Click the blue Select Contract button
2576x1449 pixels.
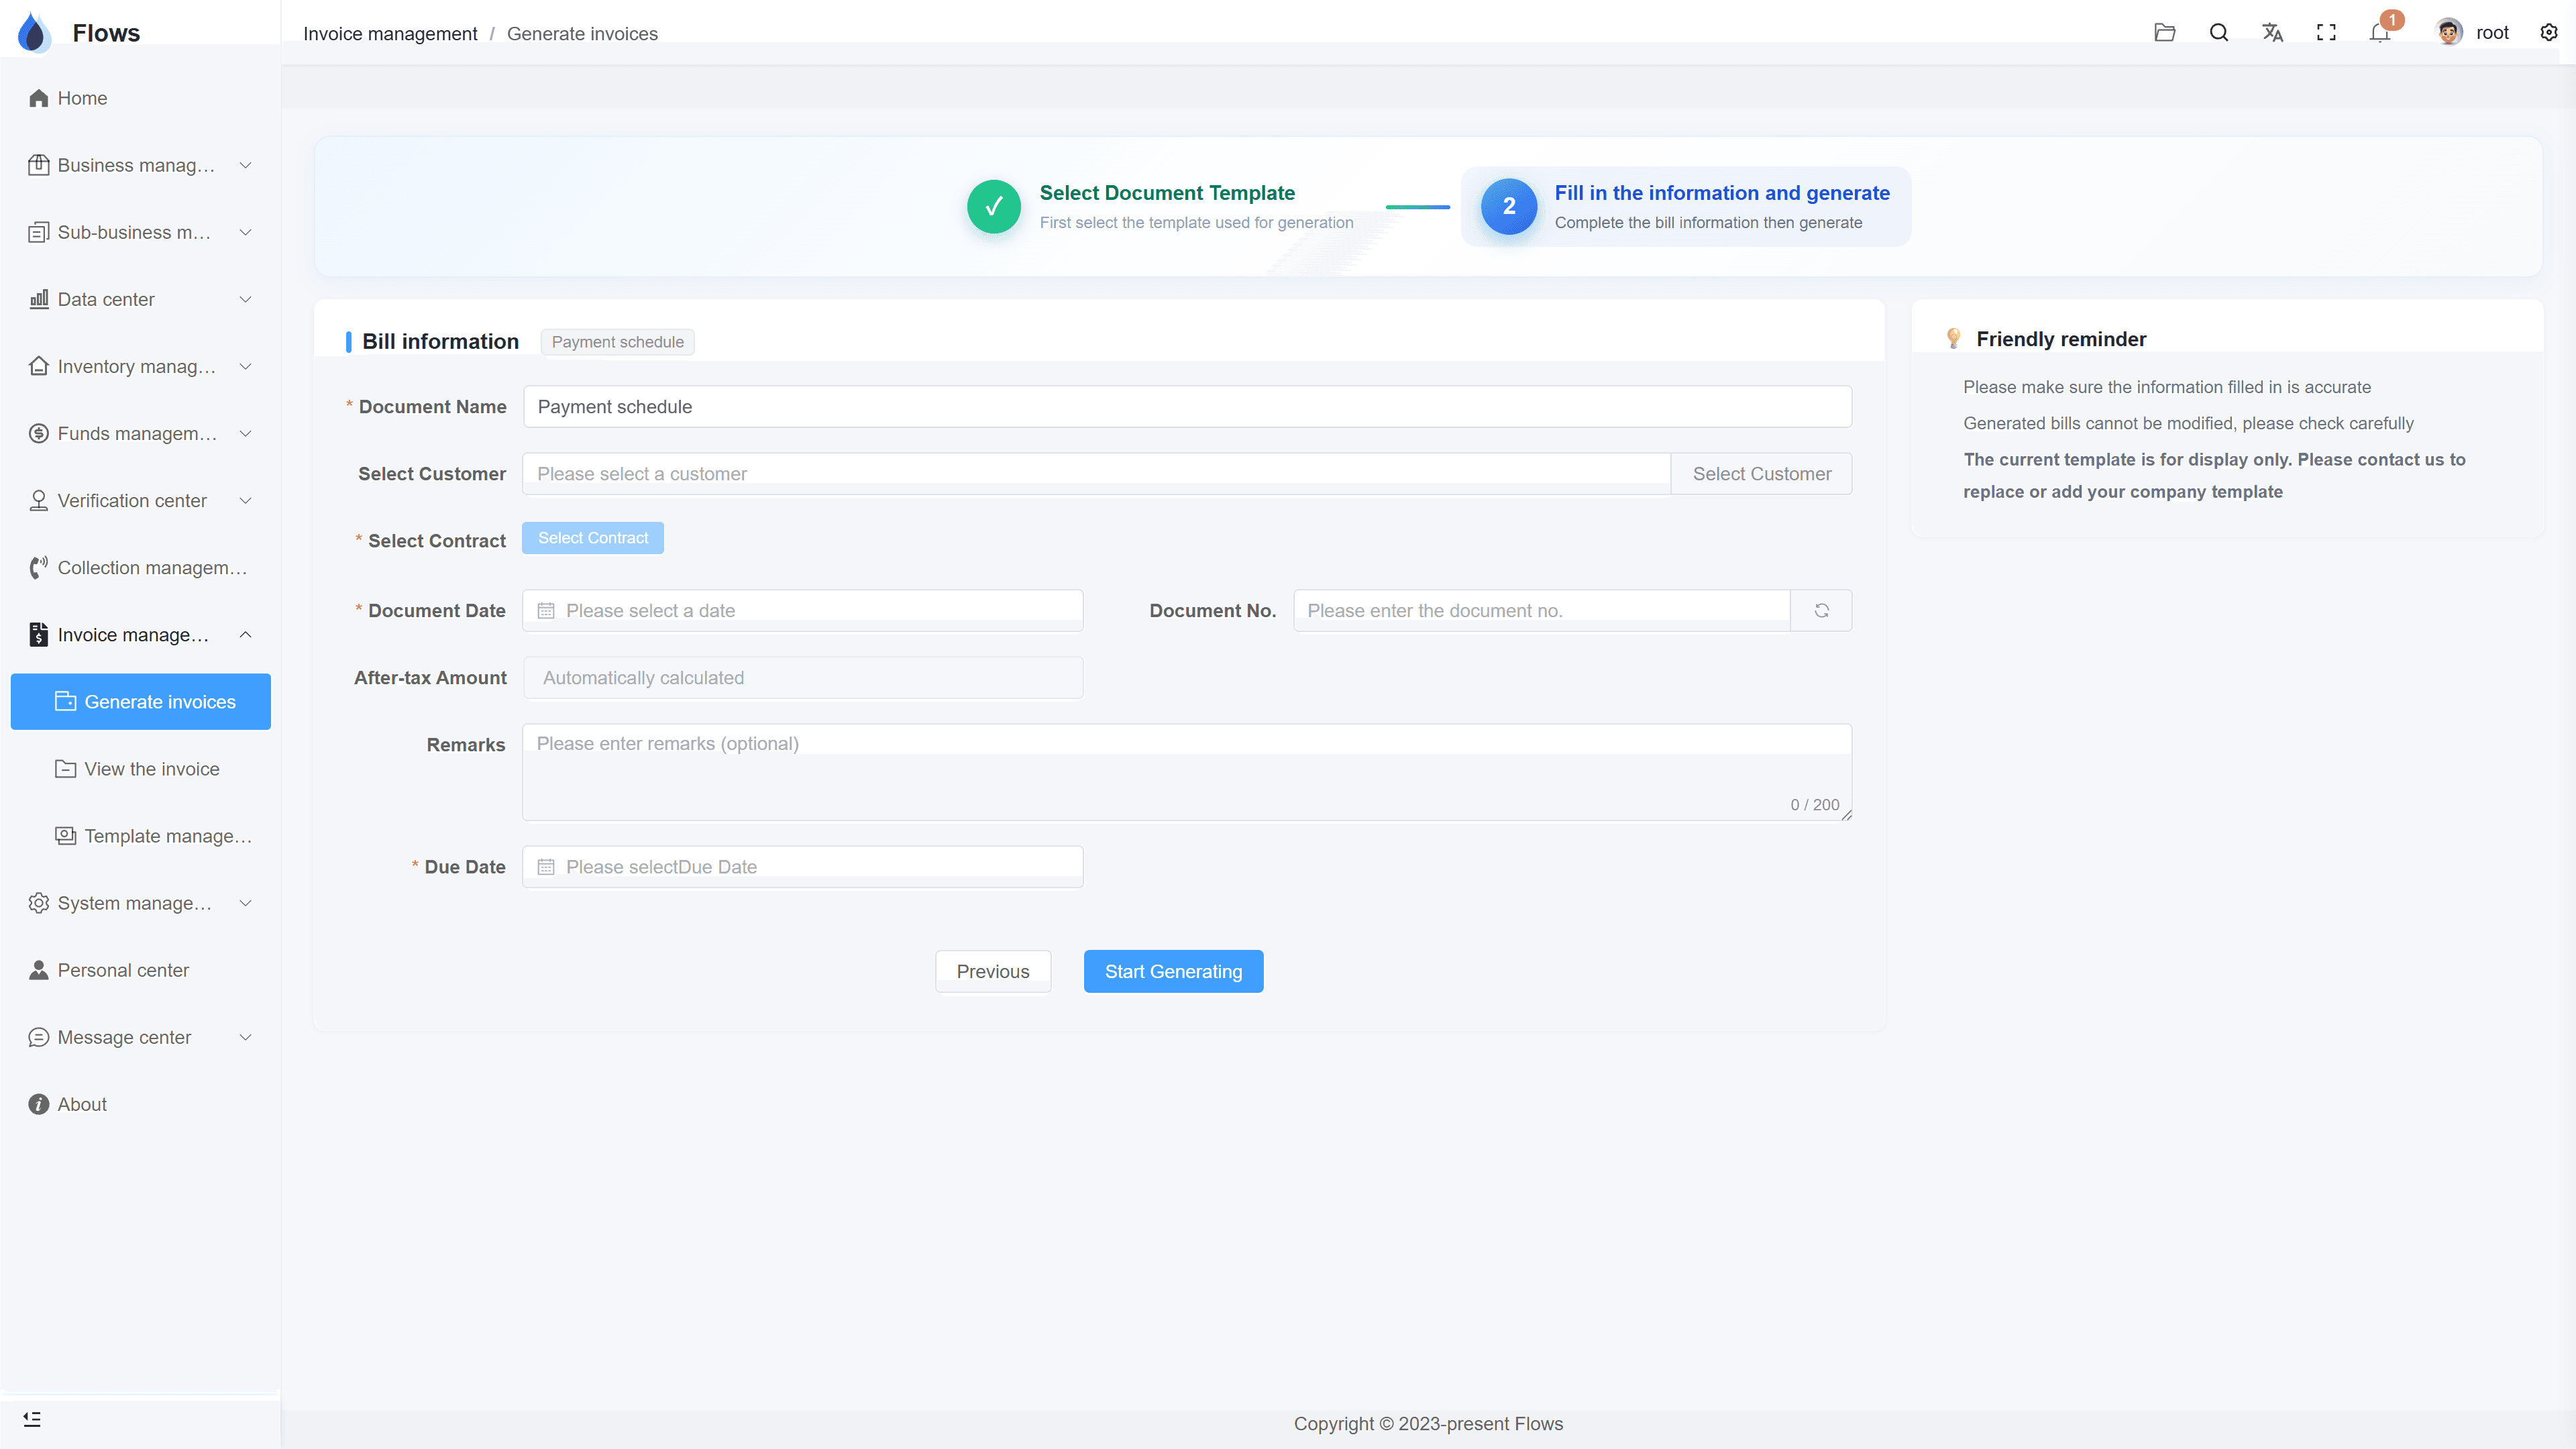[x=593, y=538]
